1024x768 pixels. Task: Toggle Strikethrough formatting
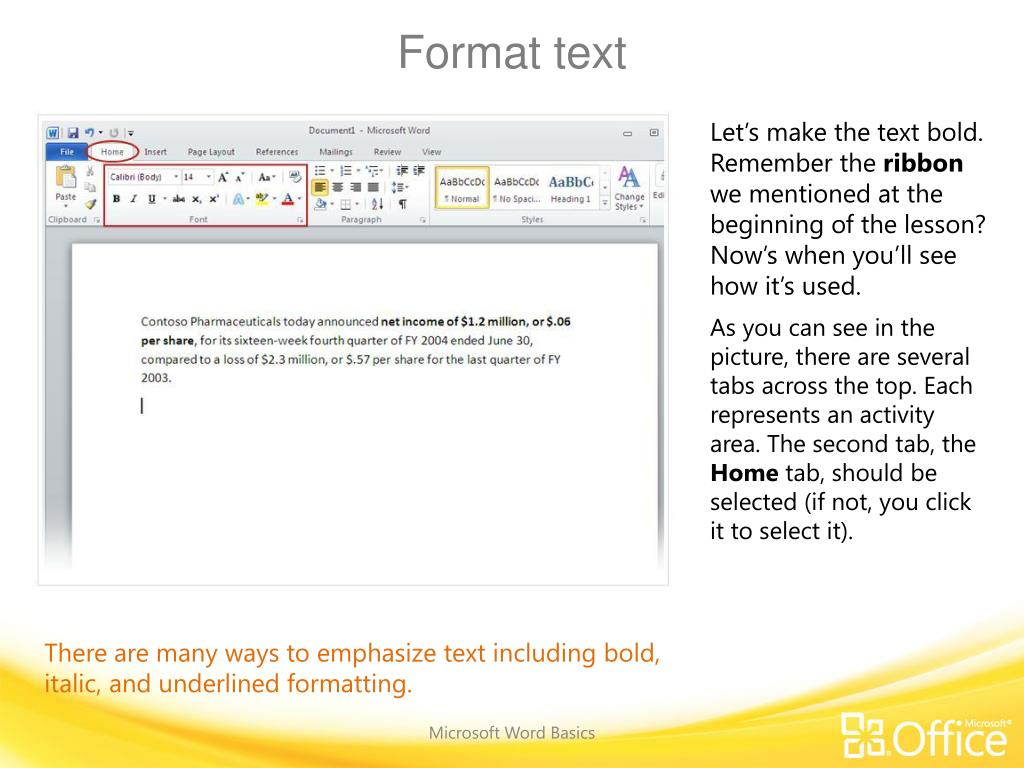[x=178, y=199]
